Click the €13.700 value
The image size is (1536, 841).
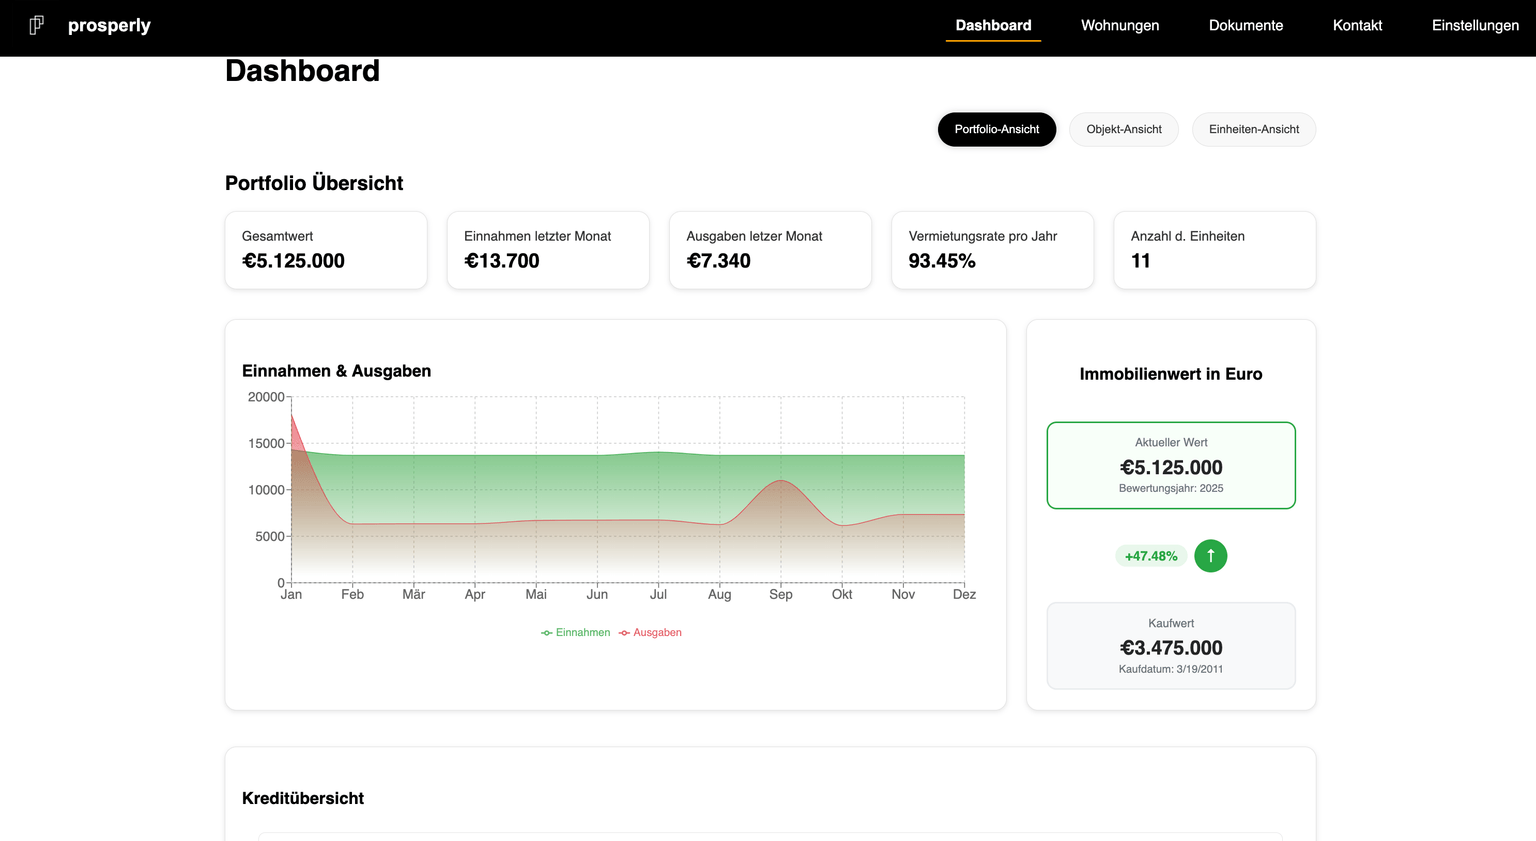[x=502, y=261]
